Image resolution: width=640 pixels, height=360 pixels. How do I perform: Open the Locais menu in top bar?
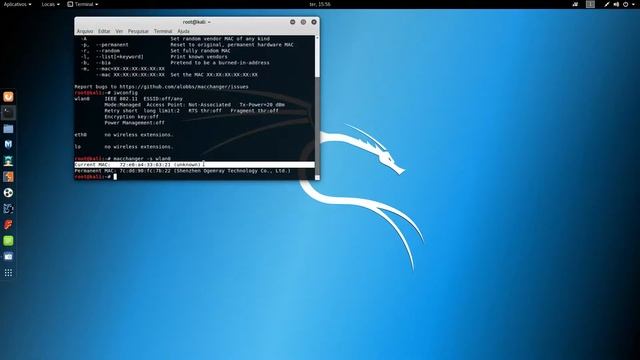[50, 4]
